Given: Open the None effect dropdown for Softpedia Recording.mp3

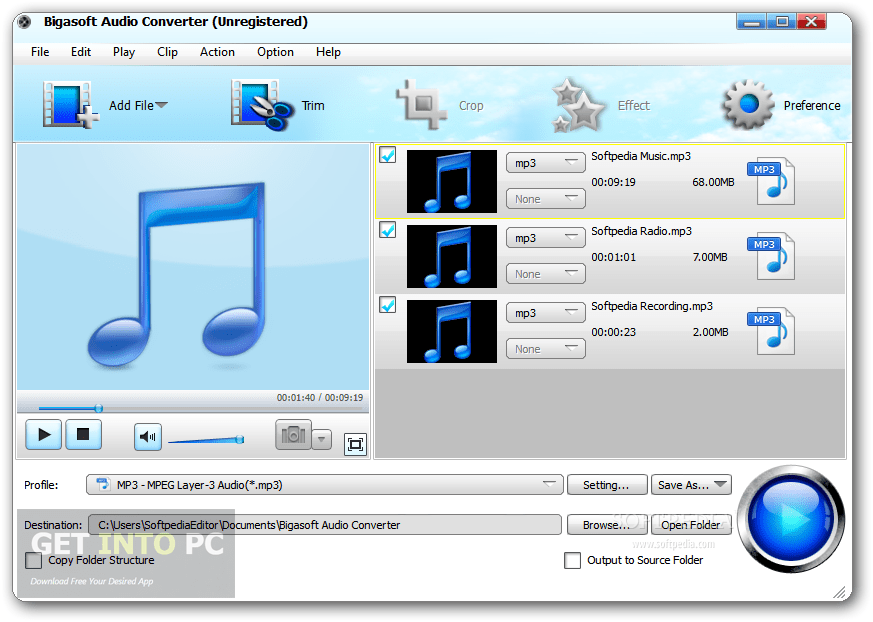Looking at the screenshot, I should click(545, 348).
